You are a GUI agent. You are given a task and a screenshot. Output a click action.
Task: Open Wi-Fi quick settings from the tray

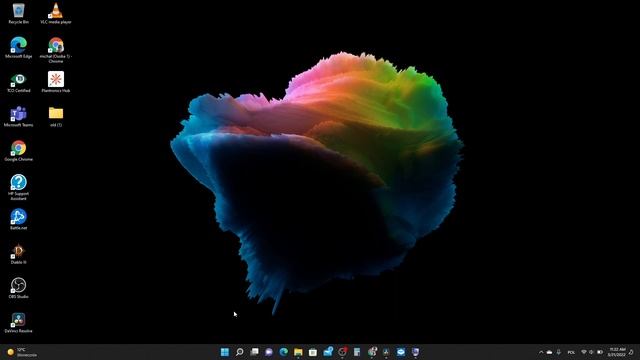coord(584,352)
